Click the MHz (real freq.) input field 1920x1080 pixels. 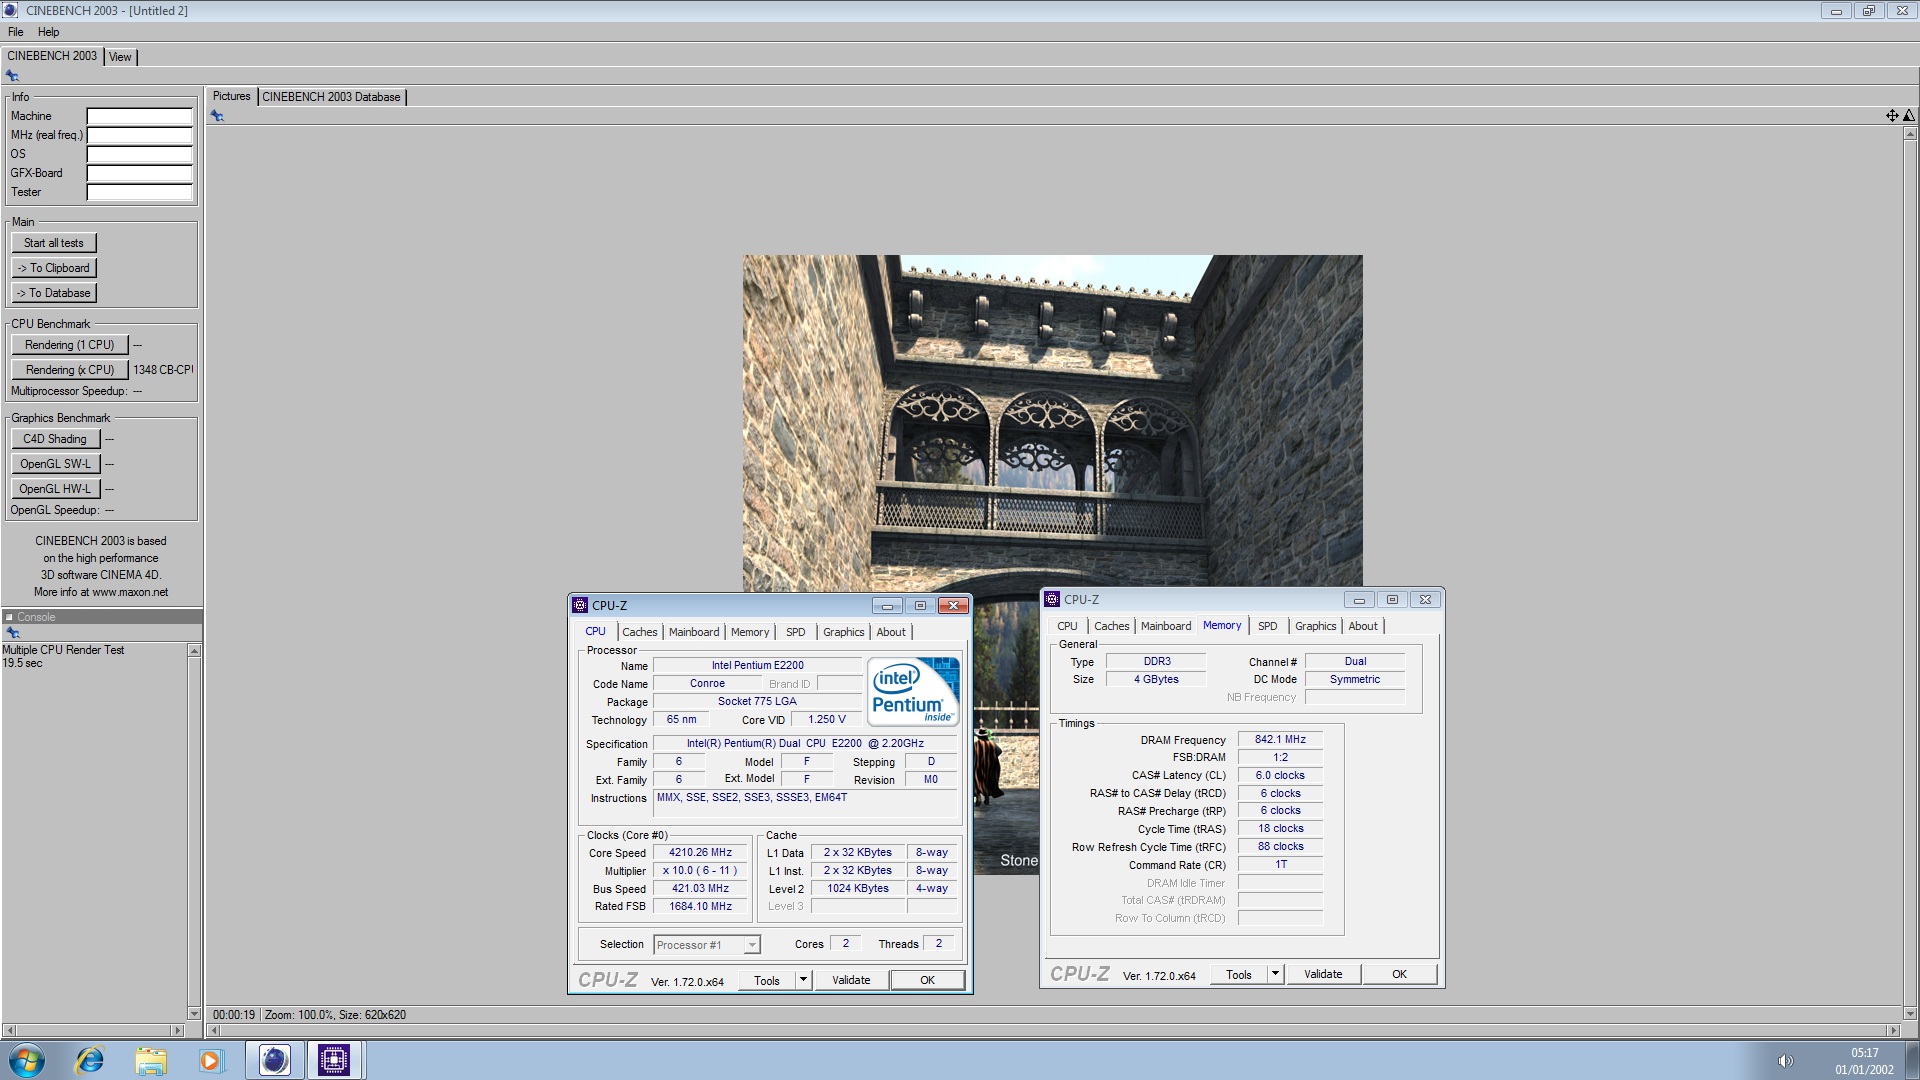point(139,135)
